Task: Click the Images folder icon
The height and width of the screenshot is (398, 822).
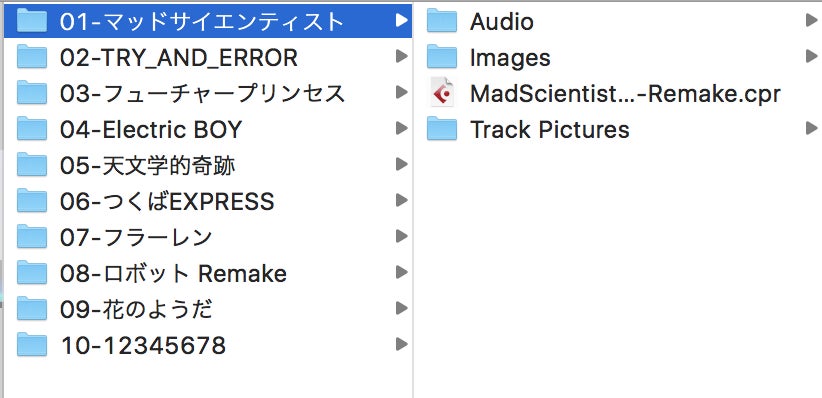Action: 441,57
